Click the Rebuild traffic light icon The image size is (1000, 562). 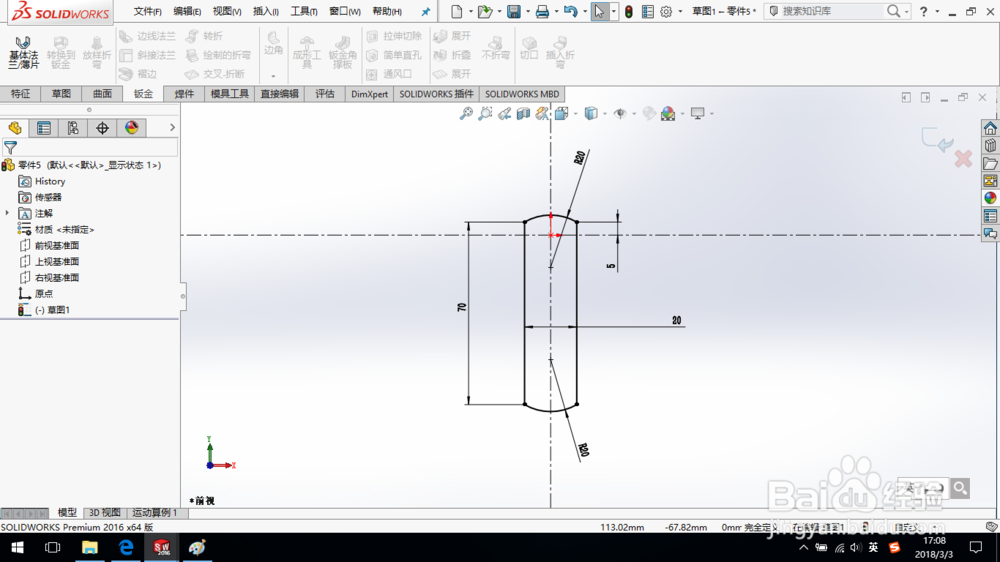(629, 11)
